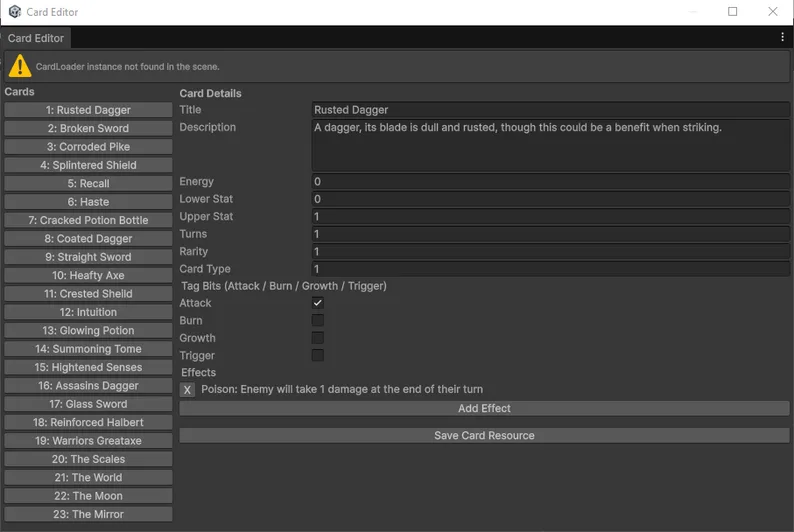This screenshot has height=532, width=794.
Task: Click the yellow warning icon
Action: (x=20, y=66)
